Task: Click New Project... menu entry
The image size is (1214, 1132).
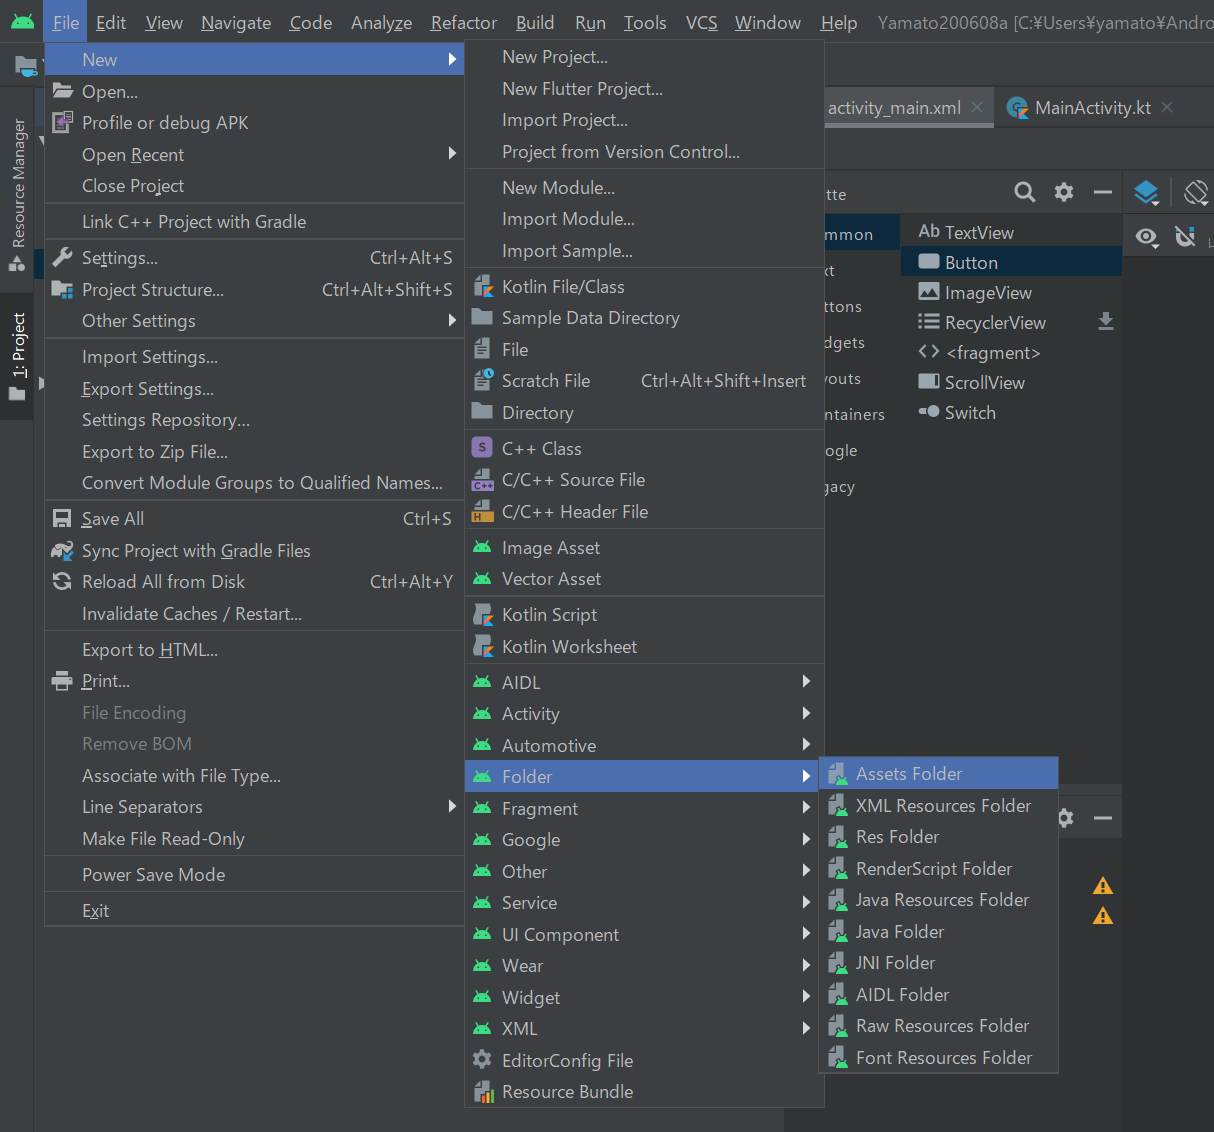Action: [644, 57]
